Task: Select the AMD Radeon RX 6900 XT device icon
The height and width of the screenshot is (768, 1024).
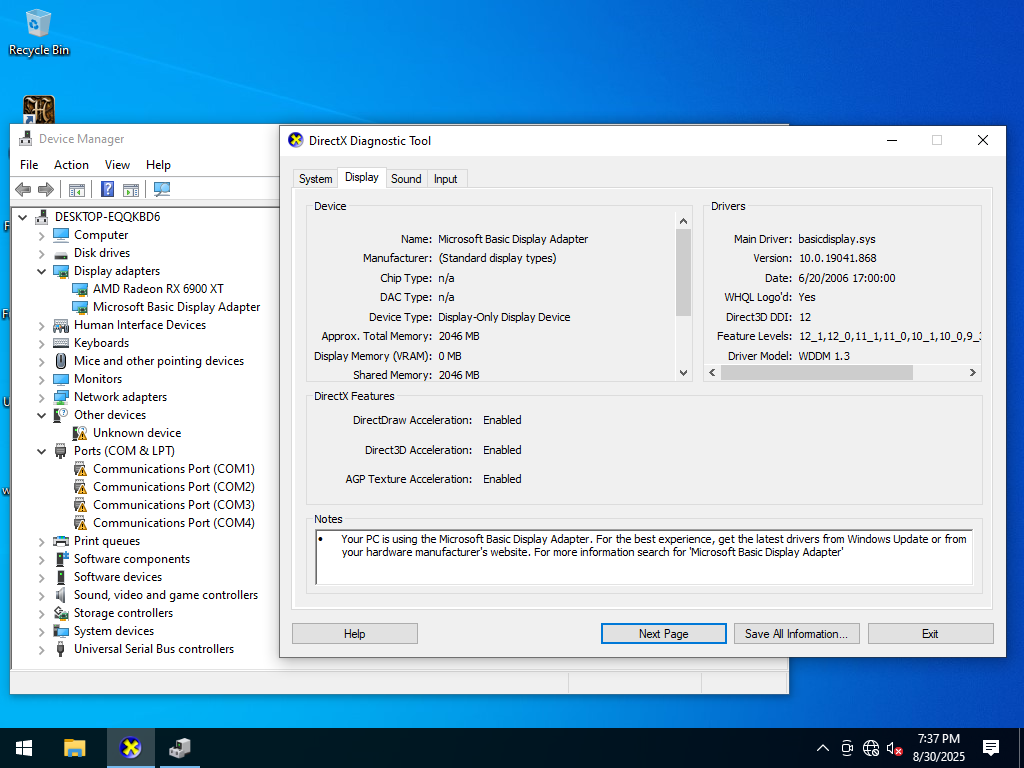Action: (x=80, y=289)
